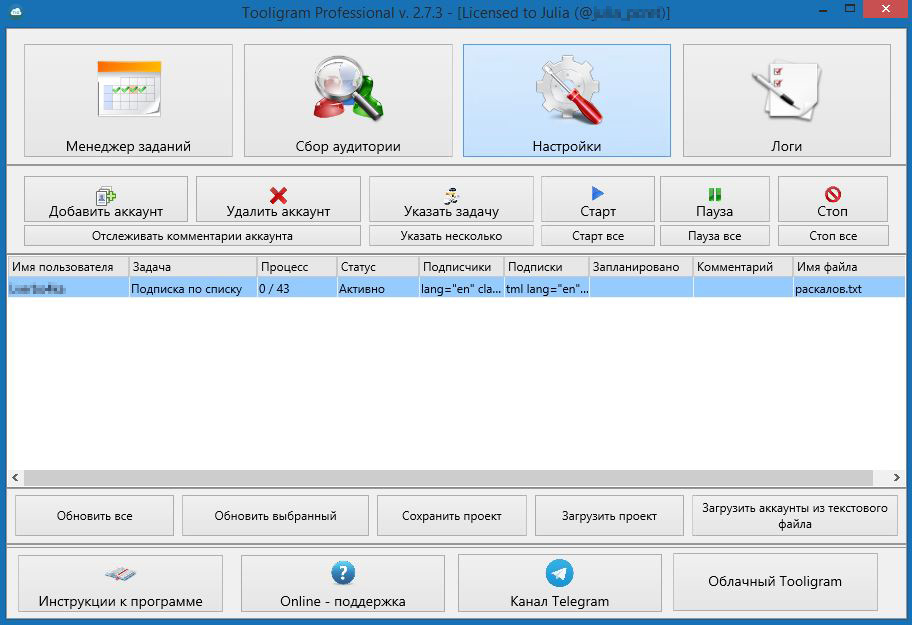Click the Пауза все button
Image resolution: width=912 pixels, height=625 pixels.
point(715,236)
